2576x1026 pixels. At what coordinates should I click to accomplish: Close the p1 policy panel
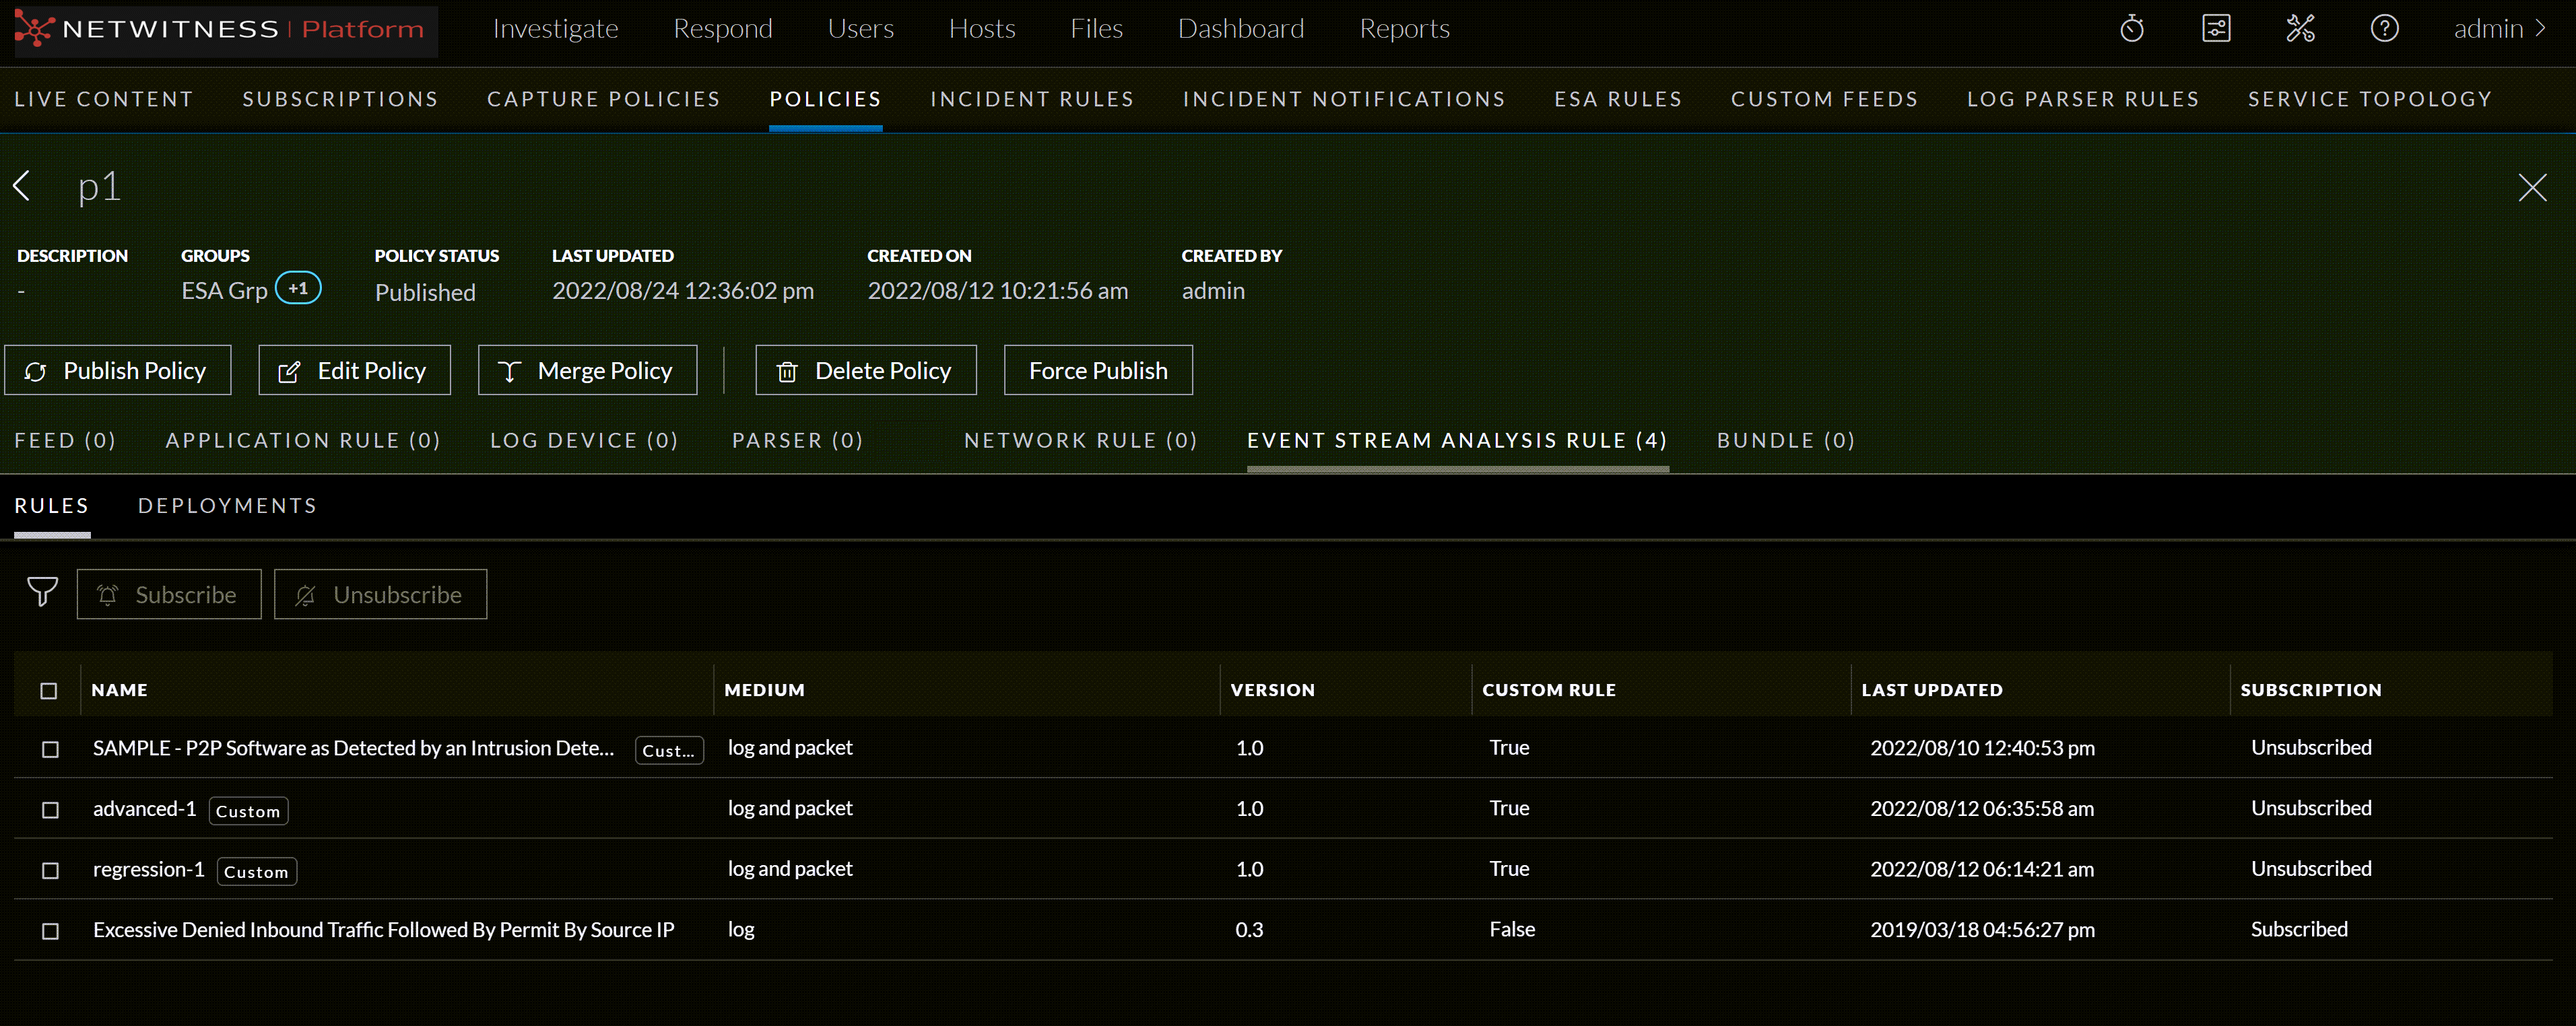(2532, 187)
